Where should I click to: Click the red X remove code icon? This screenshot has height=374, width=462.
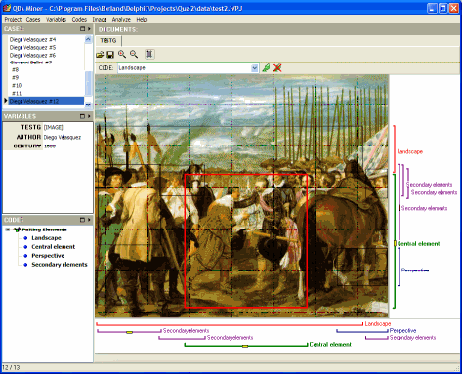(x=277, y=68)
